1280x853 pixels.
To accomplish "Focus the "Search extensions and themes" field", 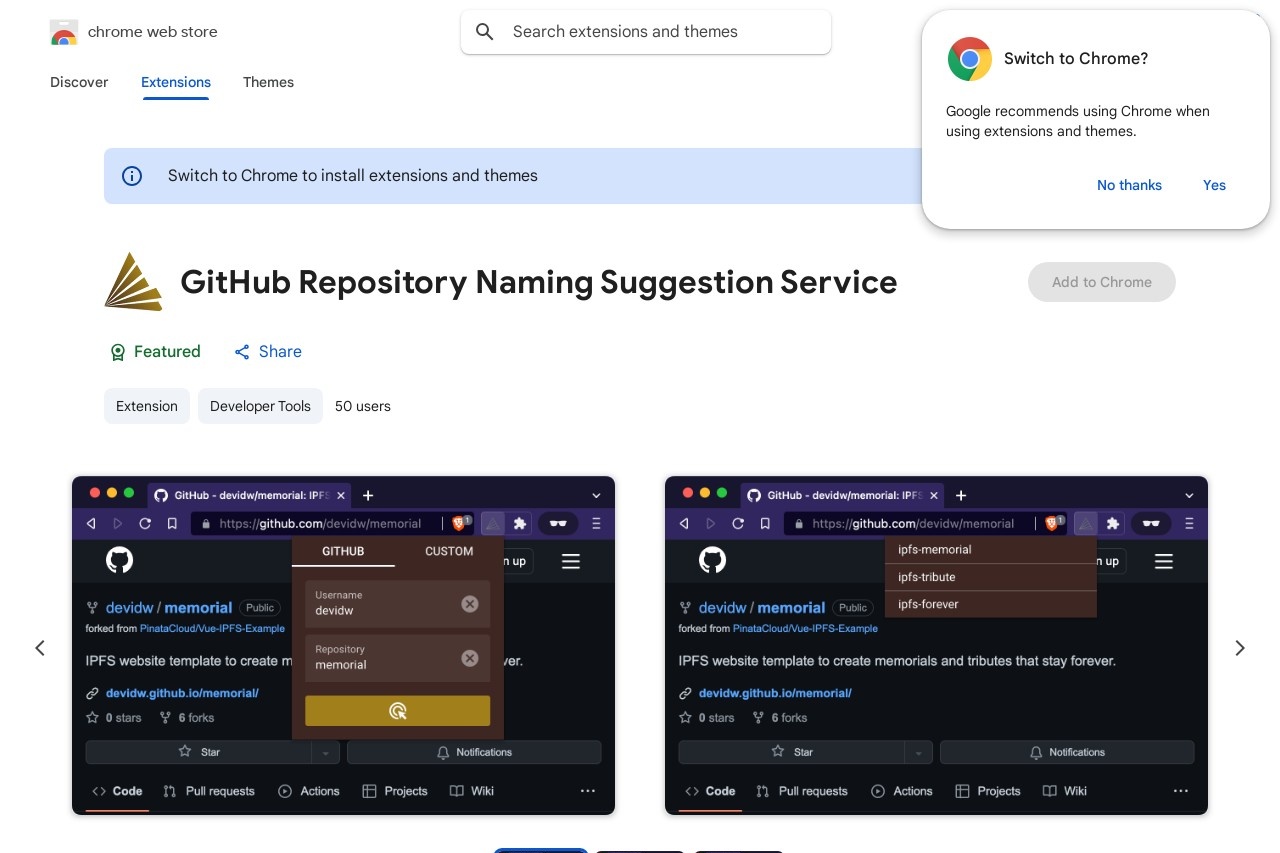I will pos(646,32).
